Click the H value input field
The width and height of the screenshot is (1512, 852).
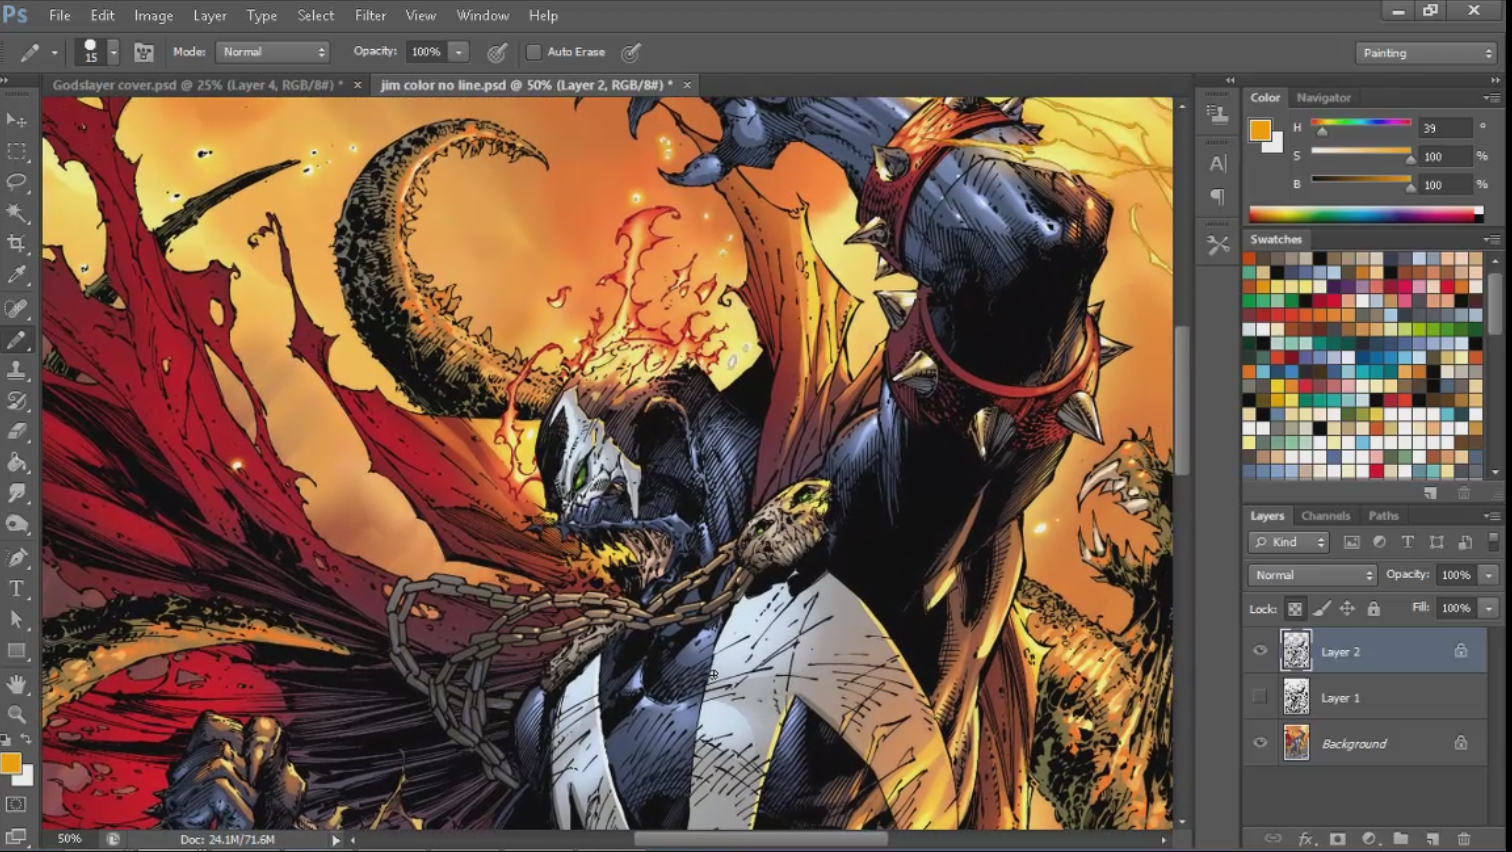tap(1445, 128)
